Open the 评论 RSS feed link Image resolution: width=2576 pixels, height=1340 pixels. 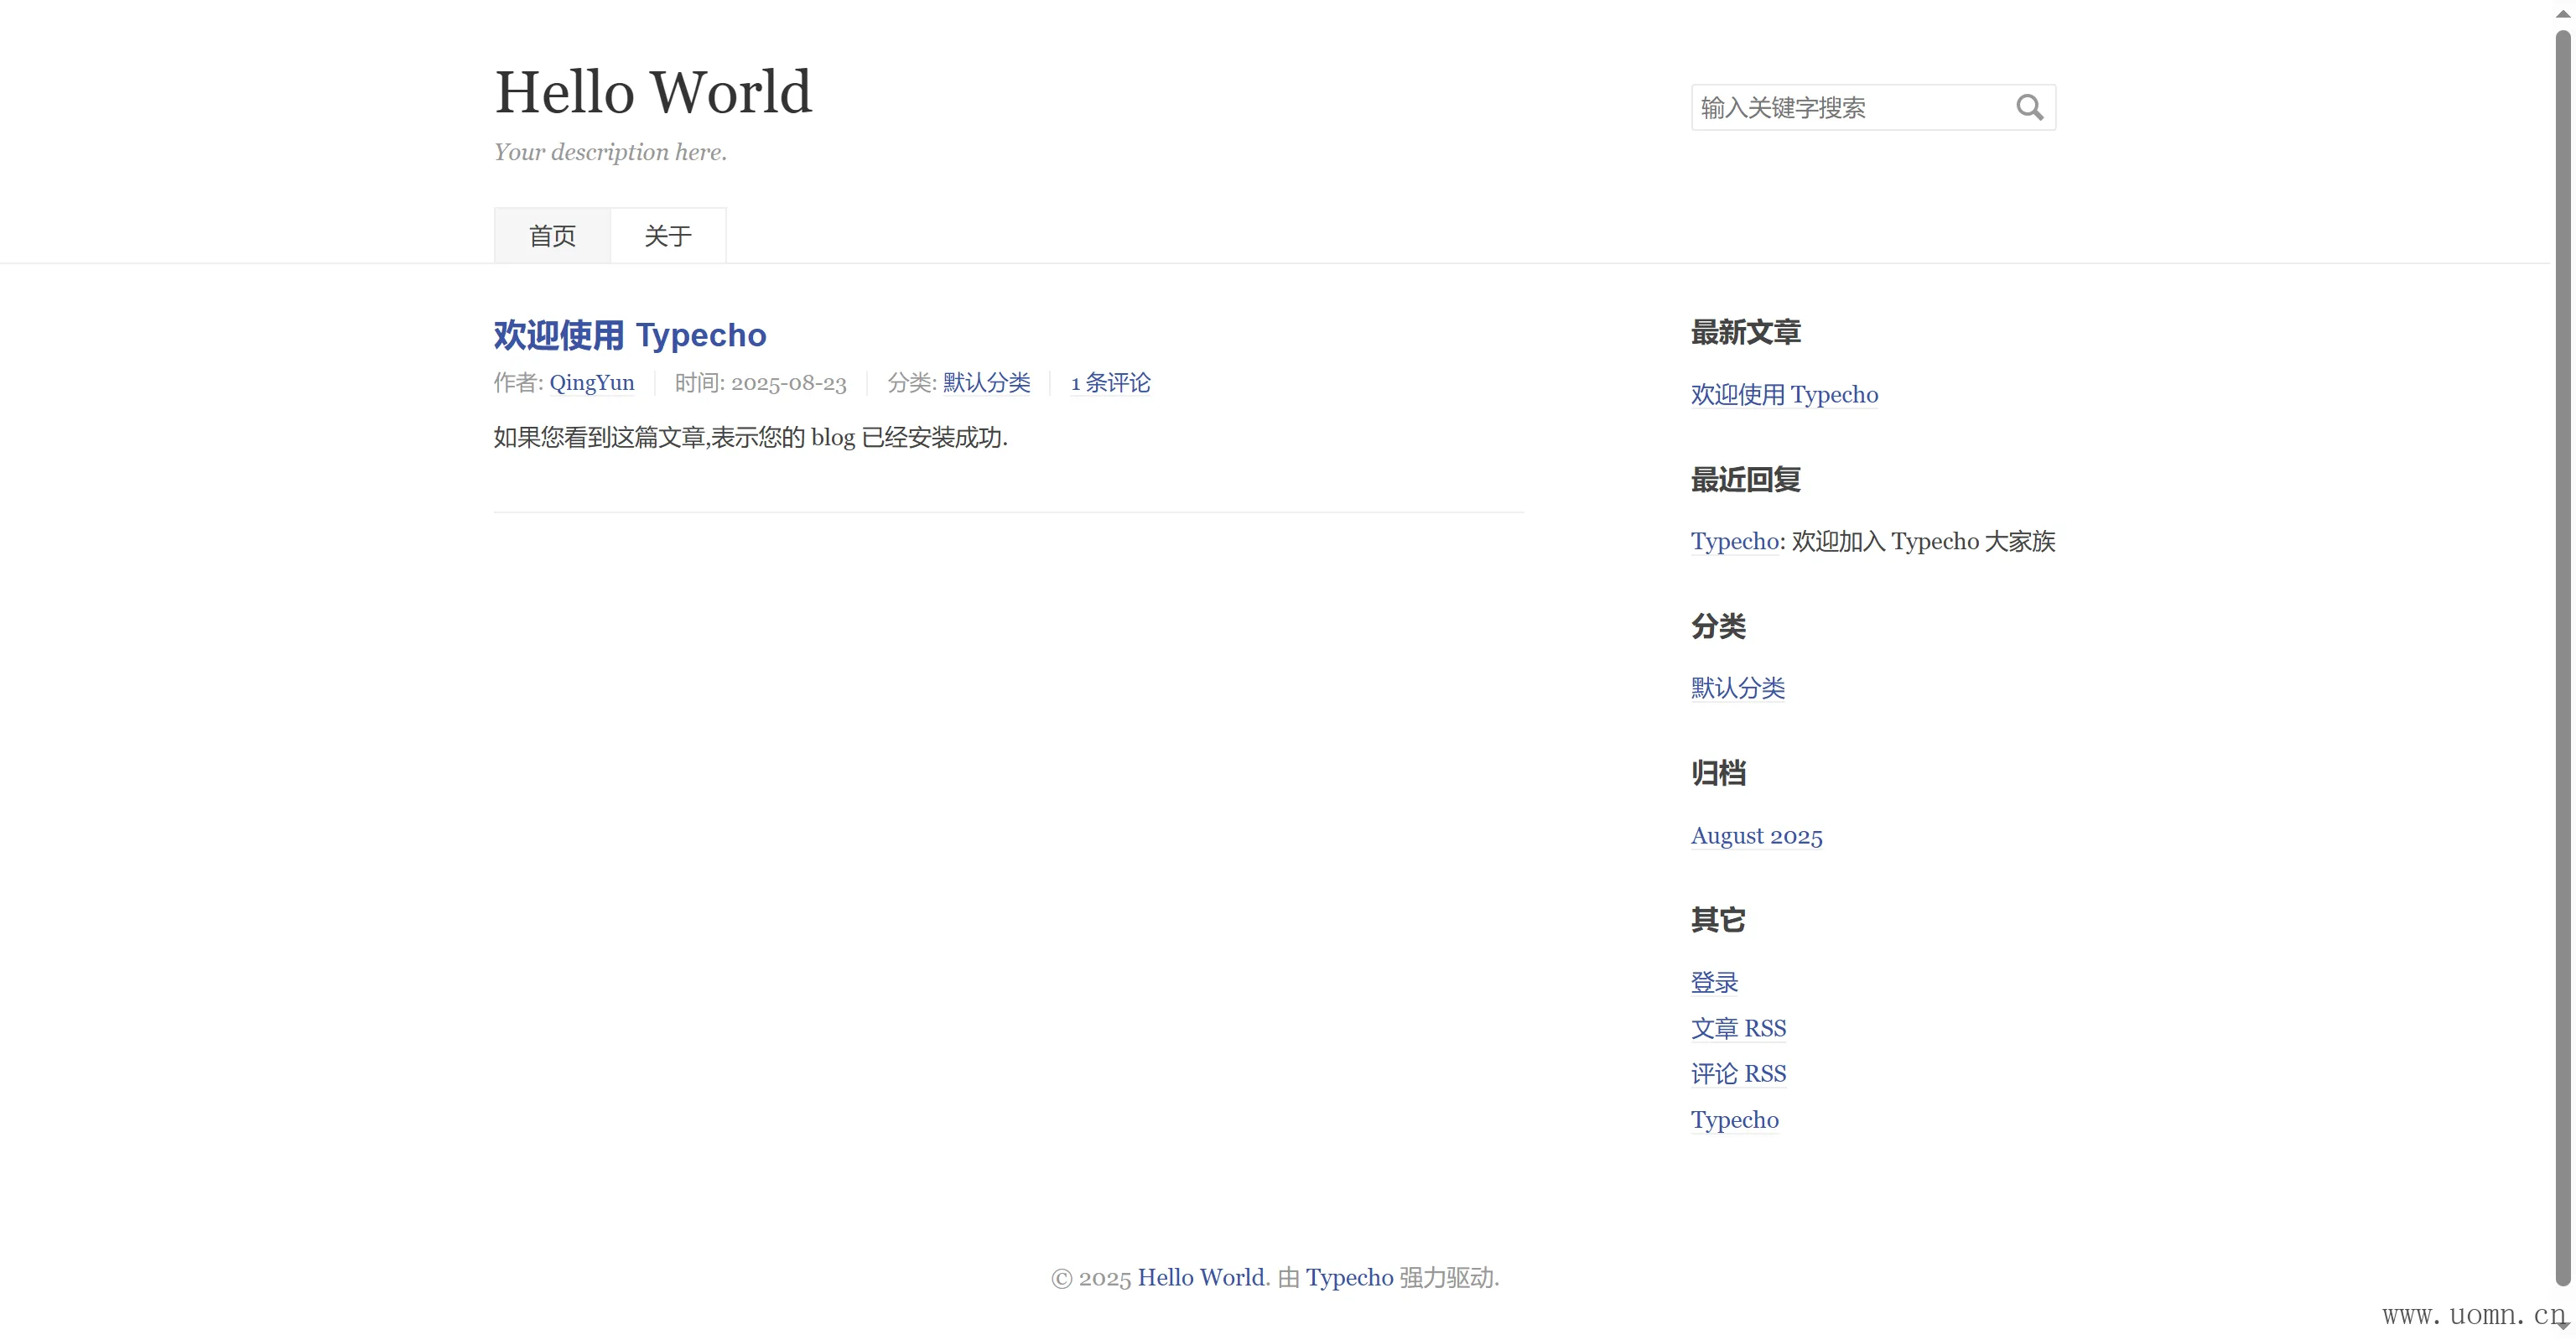tap(1738, 1074)
